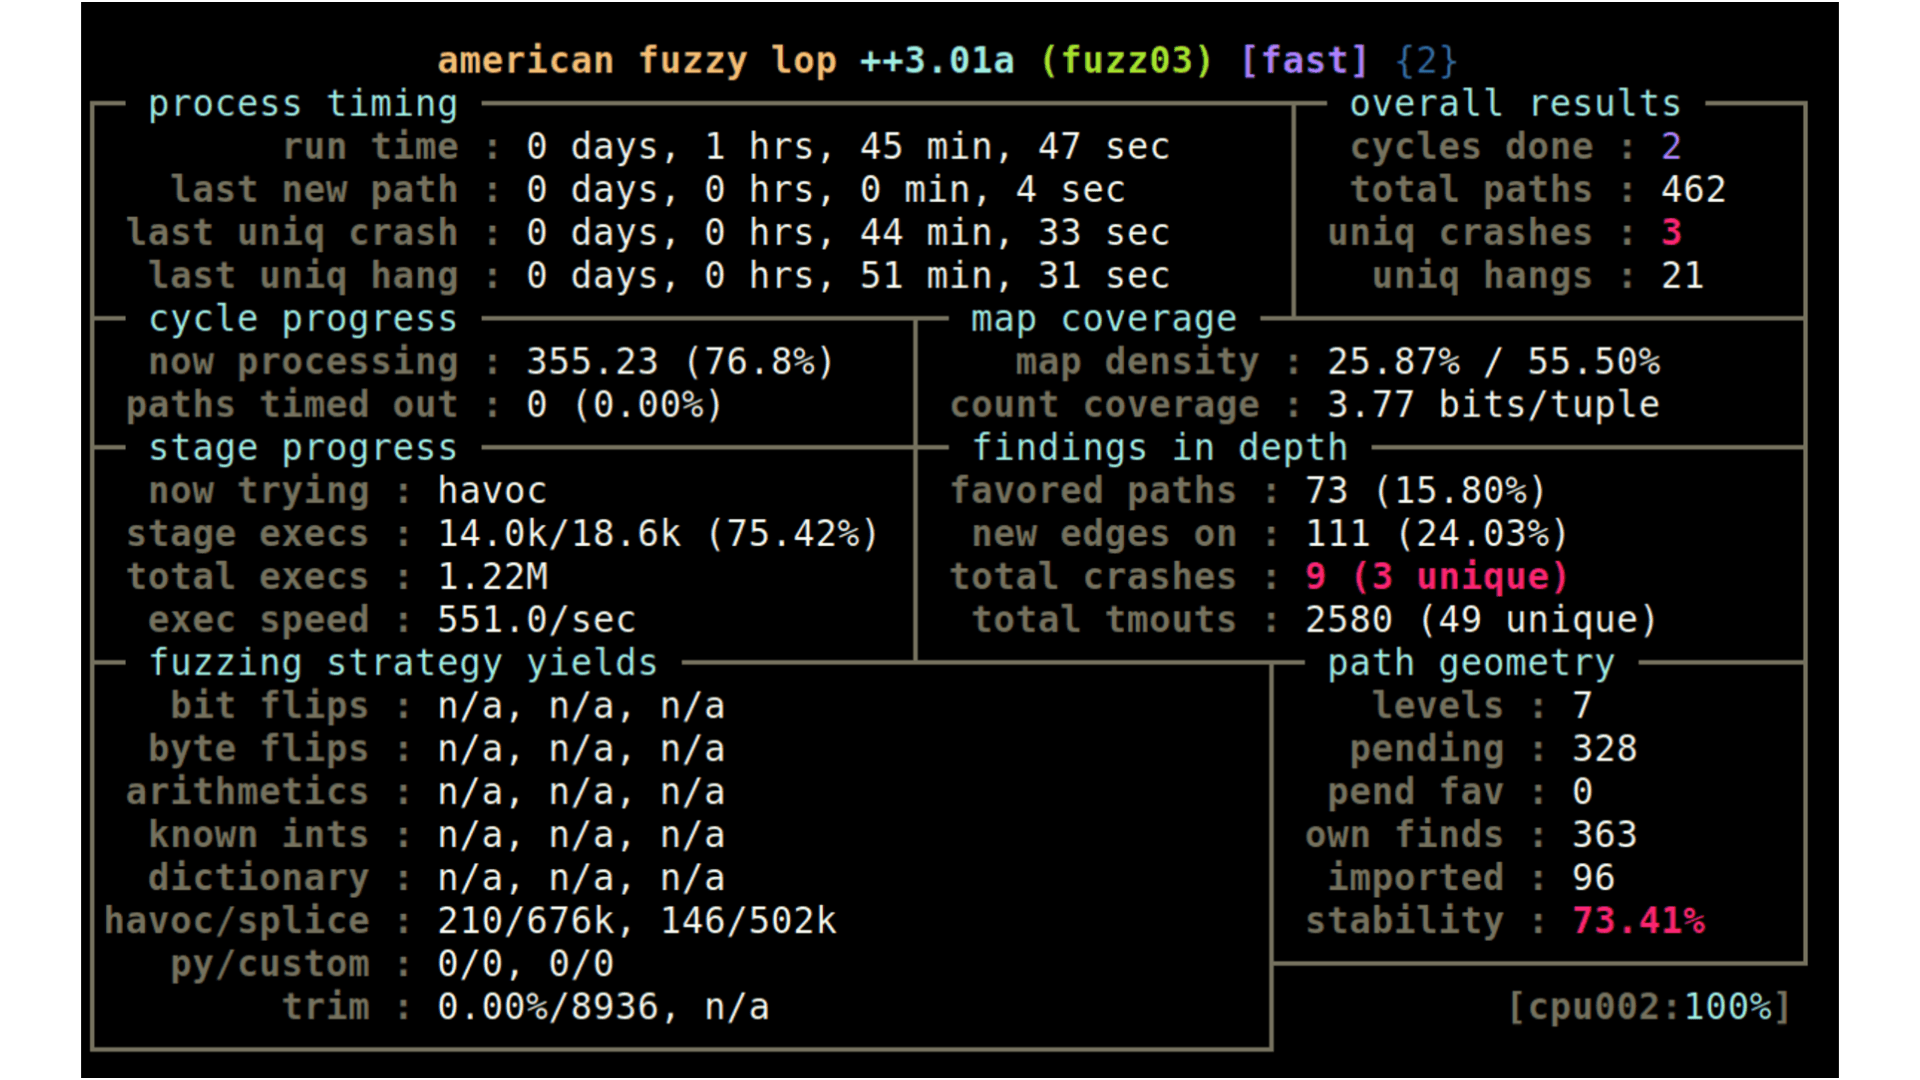Select the pend fav value 0
Image resolution: width=1920 pixels, height=1080 pixels.
[1582, 792]
